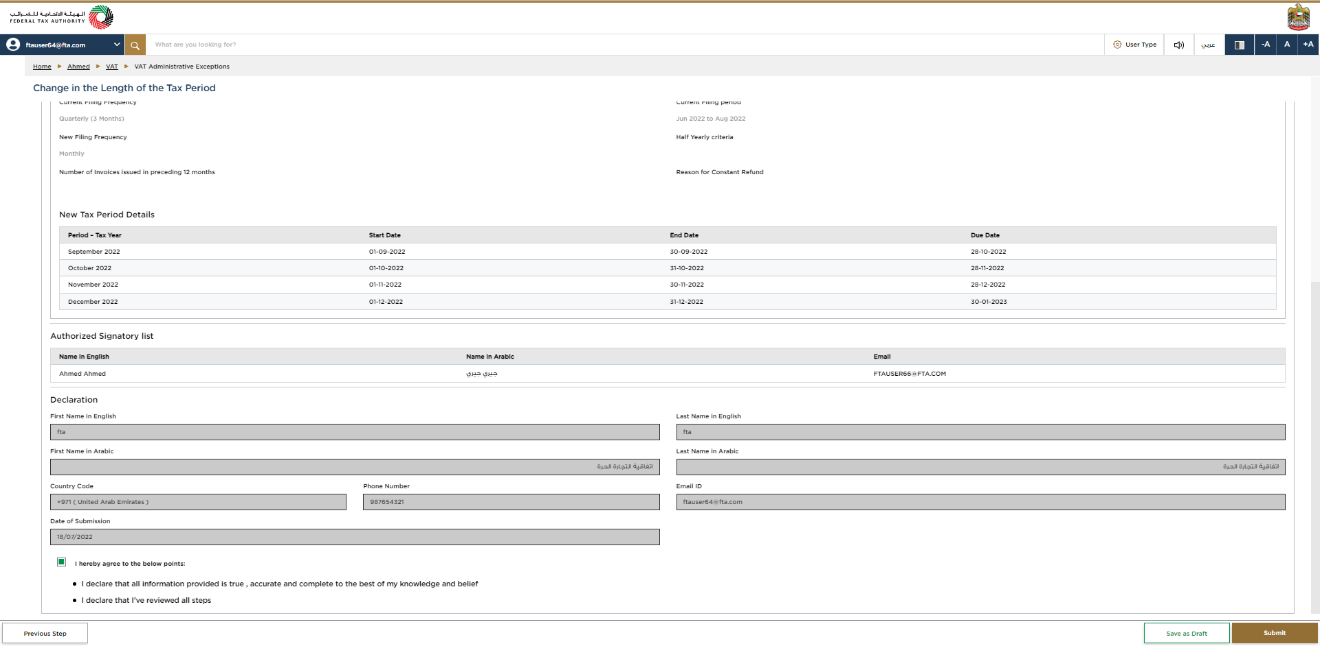
Task: Click end date '31-10-2022'
Action: [687, 268]
